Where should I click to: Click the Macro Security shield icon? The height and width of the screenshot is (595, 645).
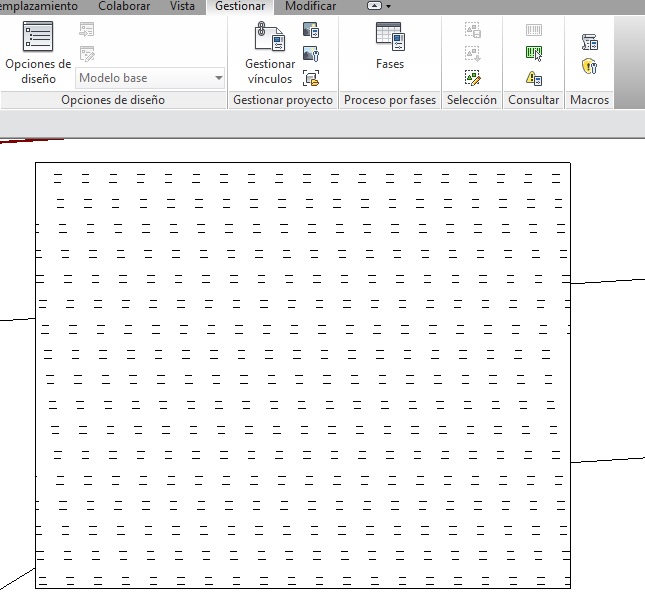coord(589,66)
